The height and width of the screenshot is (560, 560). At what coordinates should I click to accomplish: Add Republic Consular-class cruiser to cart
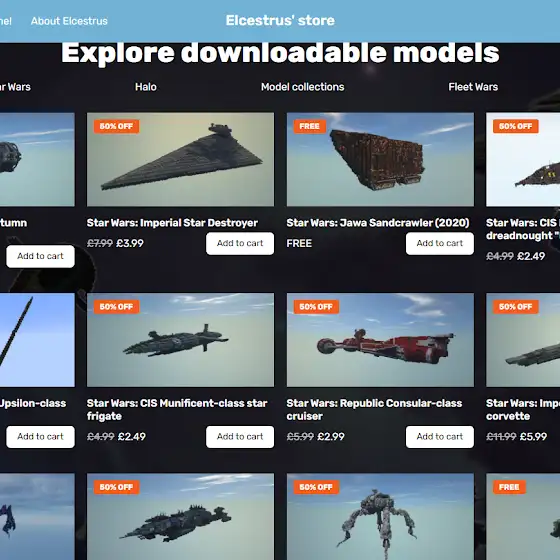click(x=440, y=436)
